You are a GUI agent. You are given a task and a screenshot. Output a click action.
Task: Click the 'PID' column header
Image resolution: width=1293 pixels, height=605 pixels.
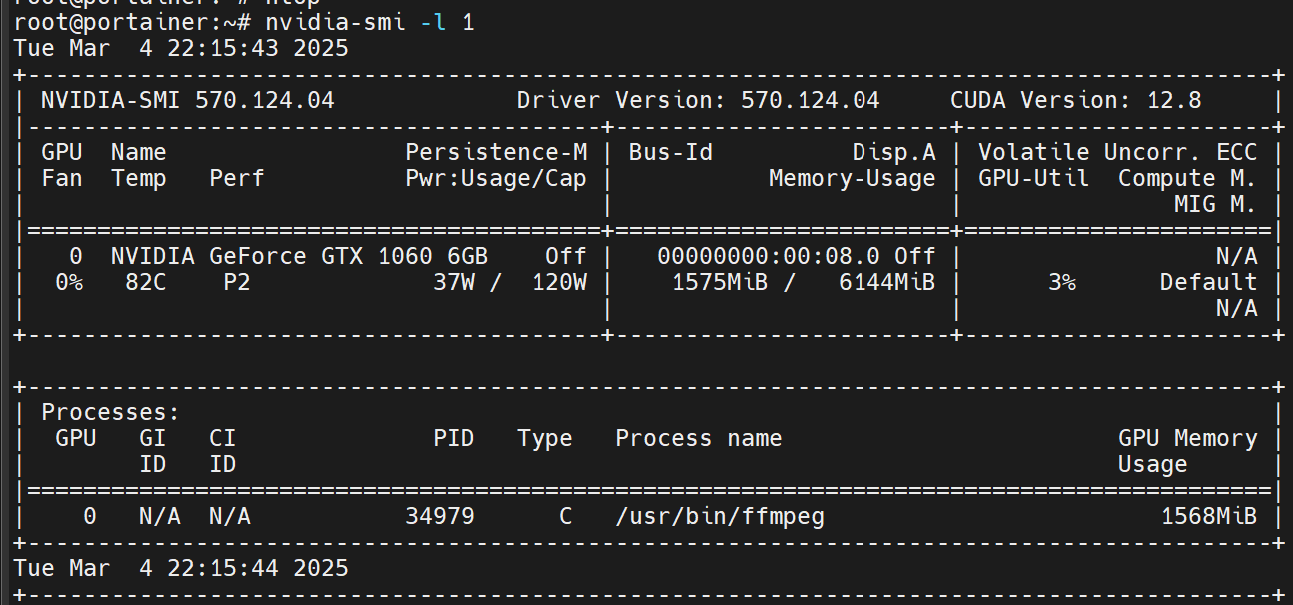click(454, 438)
